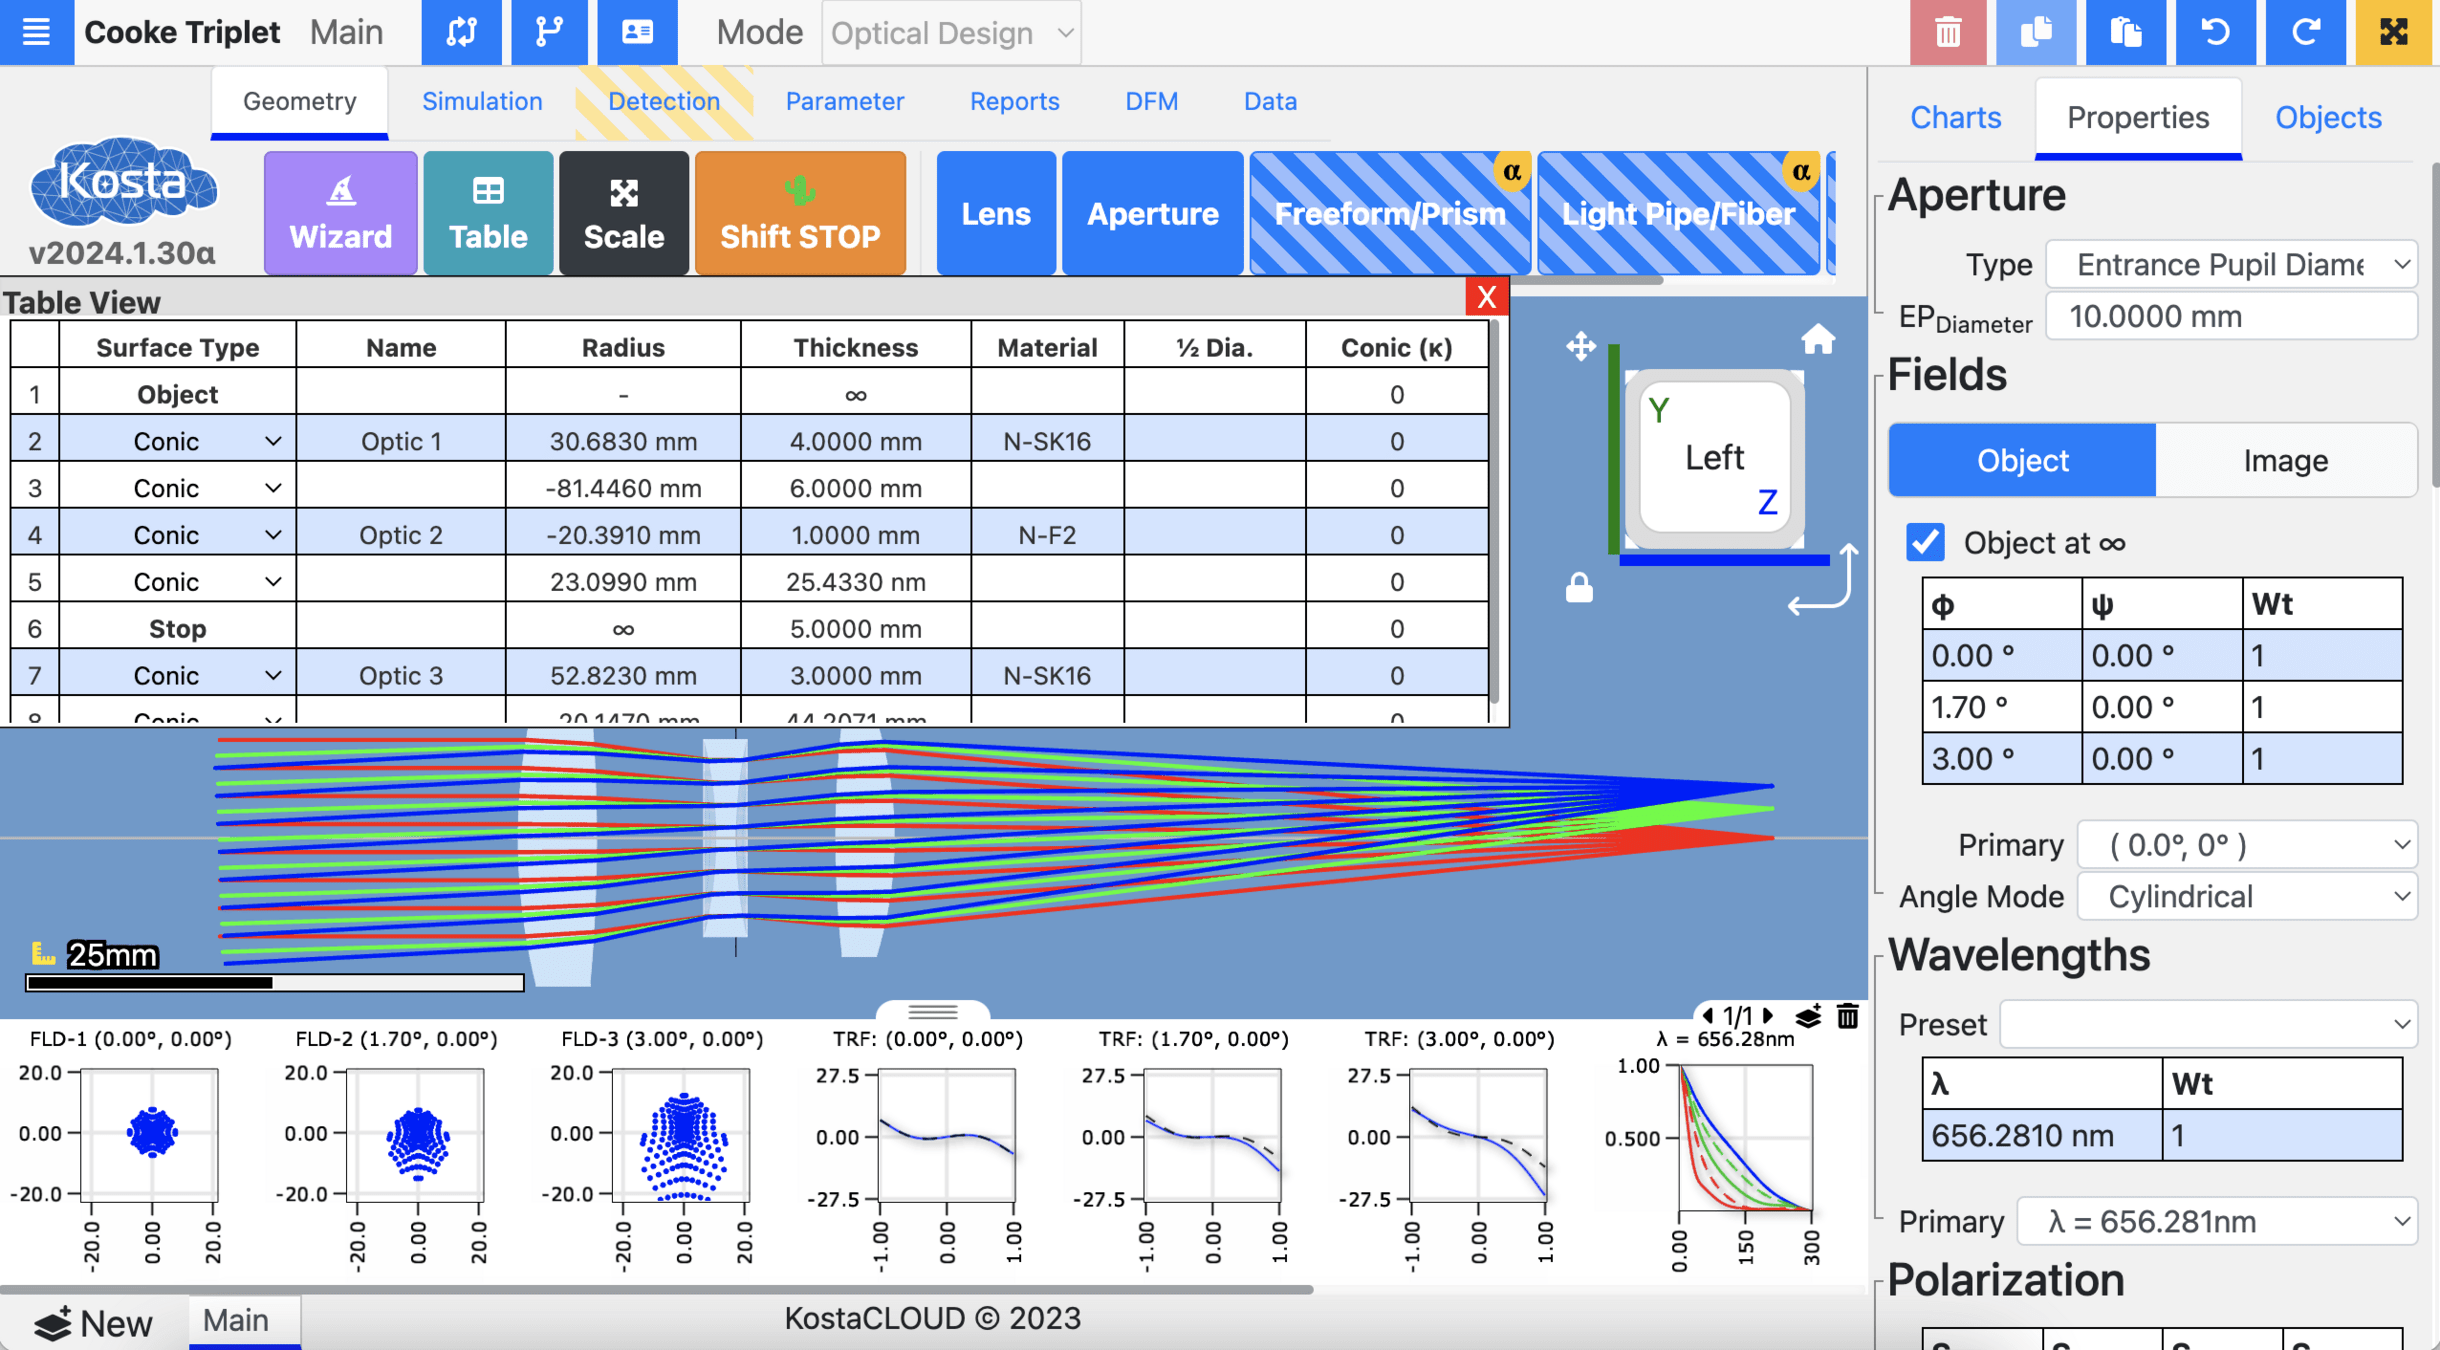
Task: Click the lock icon in viewport
Action: (1579, 588)
